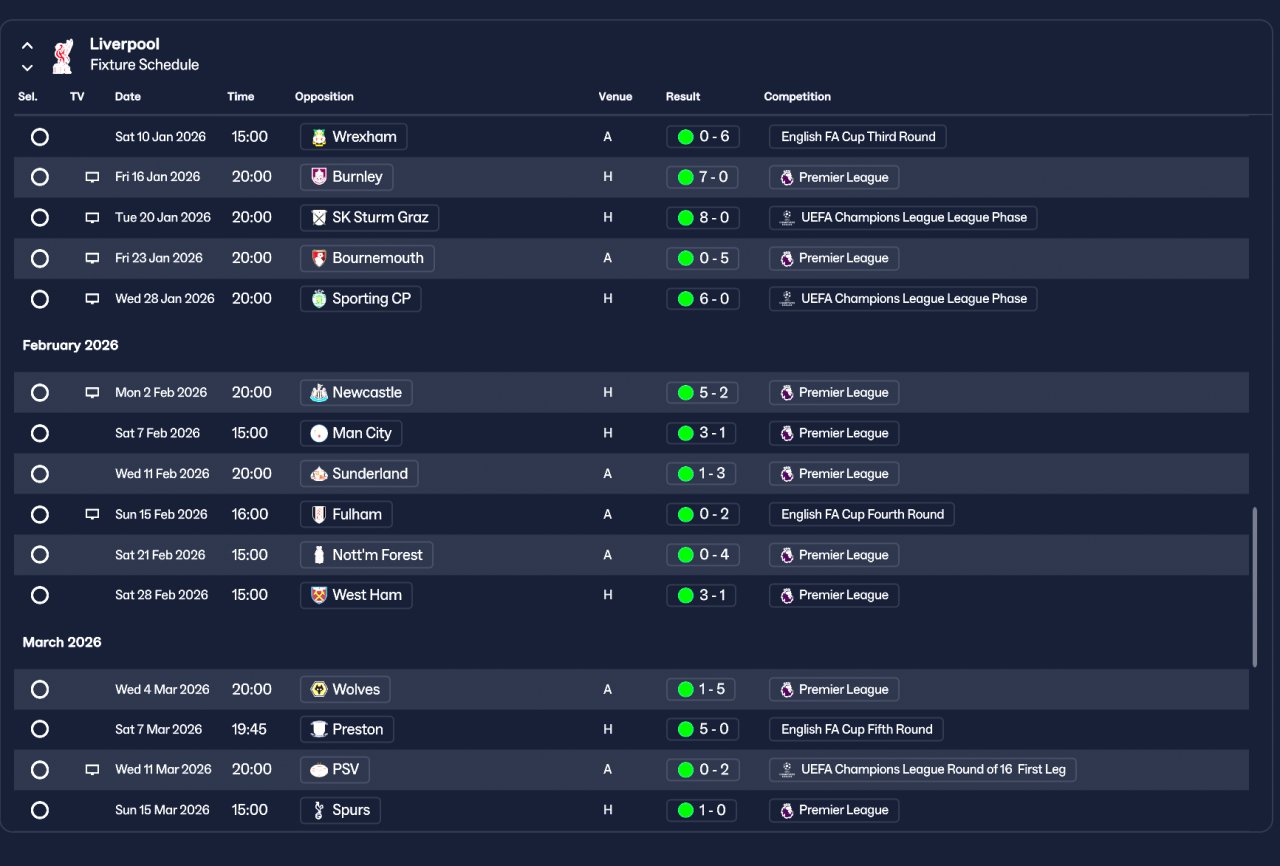The image size is (1280, 866).
Task: Click the SK Sturm Graz club badge
Action: click(x=319, y=218)
